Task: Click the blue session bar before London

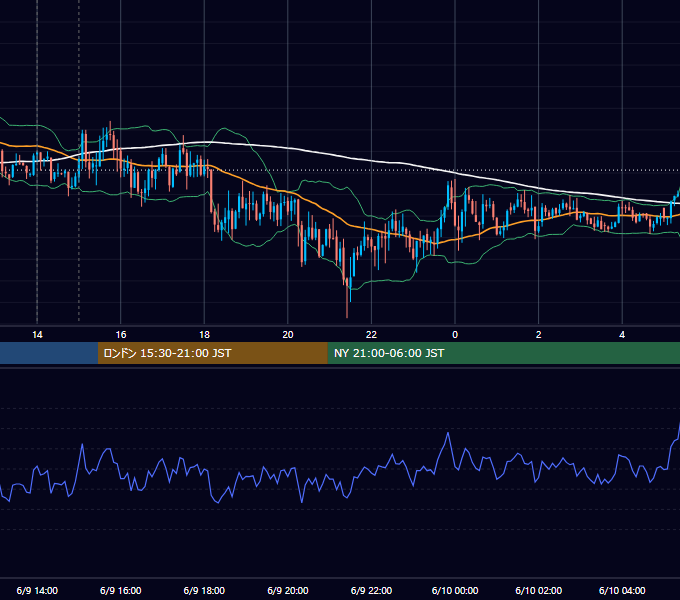Action: point(49,353)
